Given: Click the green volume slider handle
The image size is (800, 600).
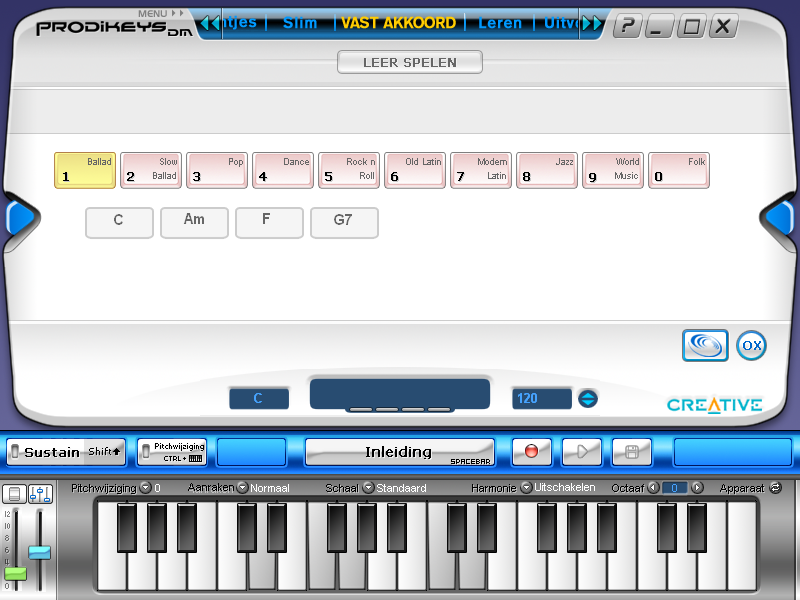Looking at the screenshot, I should (x=15, y=574).
